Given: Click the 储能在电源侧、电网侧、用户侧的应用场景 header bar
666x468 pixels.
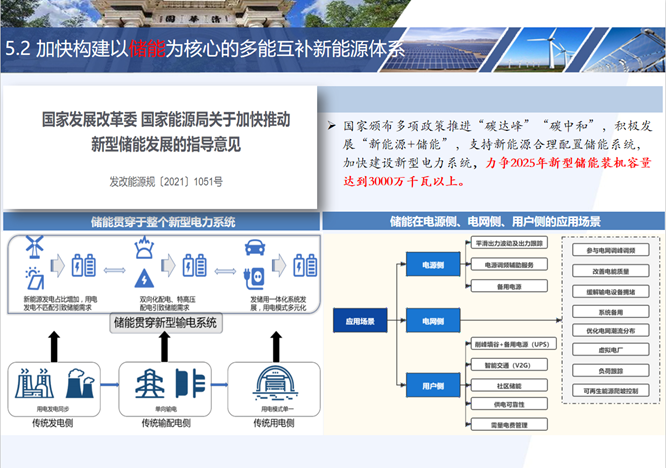Looking at the screenshot, I should (495, 221).
